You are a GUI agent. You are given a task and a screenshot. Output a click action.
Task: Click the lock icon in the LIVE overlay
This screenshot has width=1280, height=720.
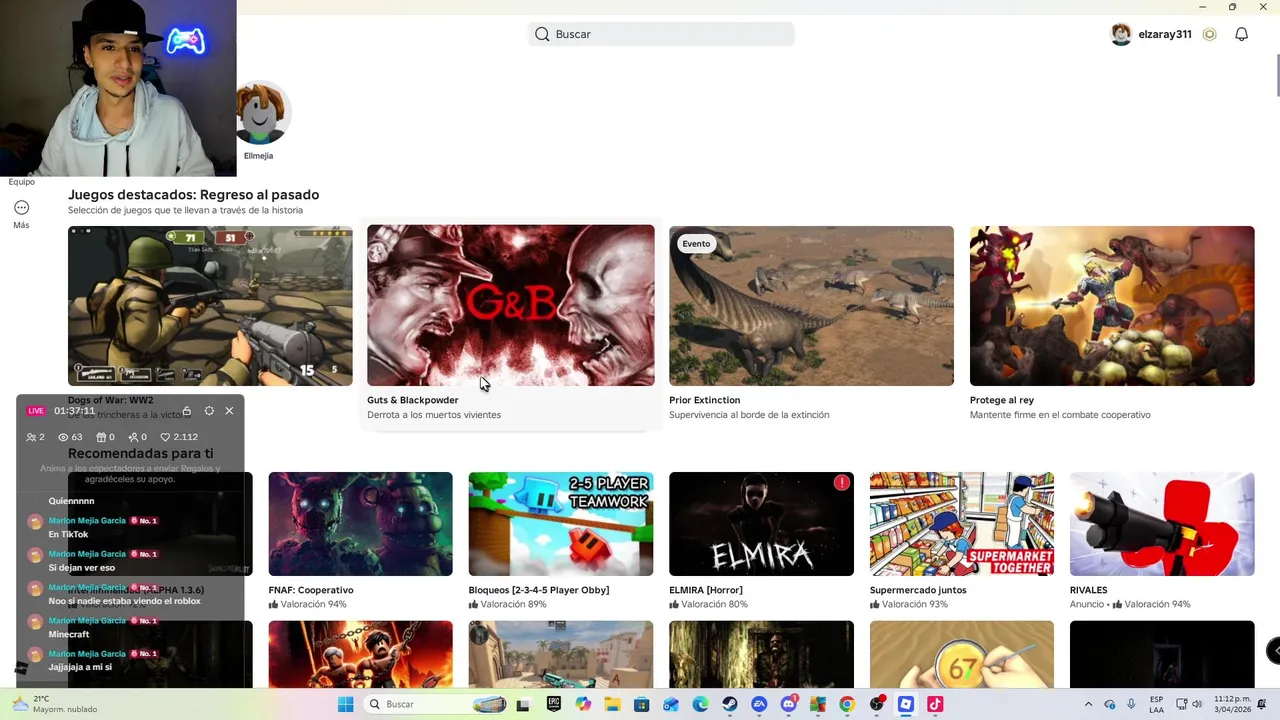coord(186,411)
